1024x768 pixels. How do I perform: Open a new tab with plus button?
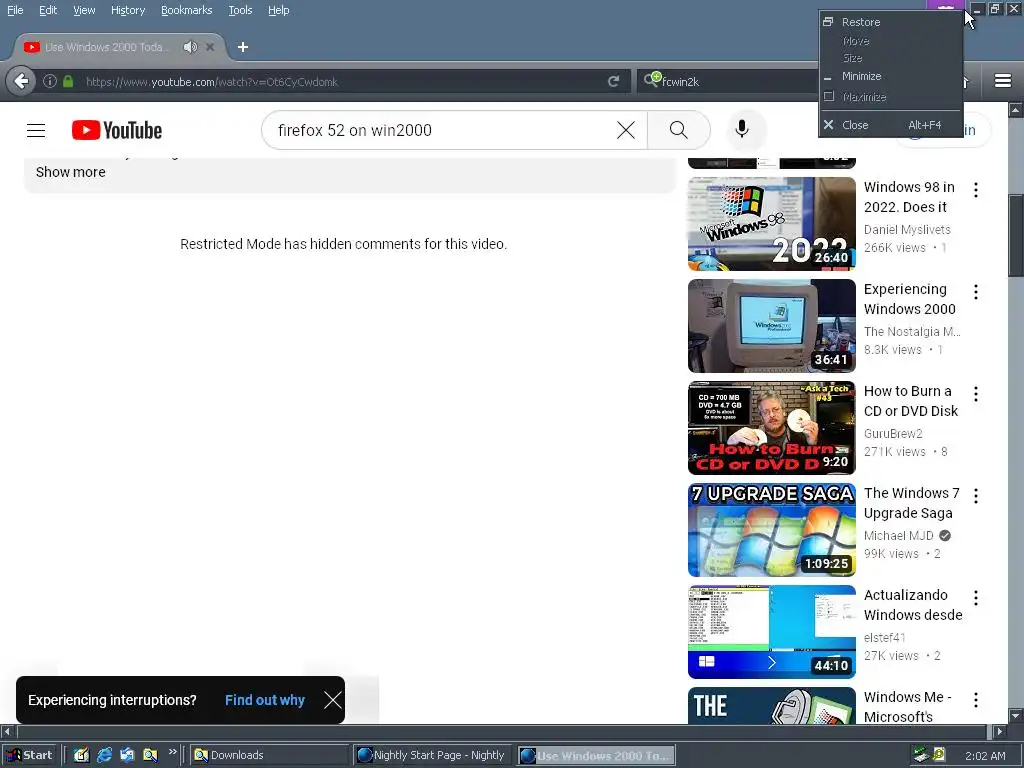point(242,47)
